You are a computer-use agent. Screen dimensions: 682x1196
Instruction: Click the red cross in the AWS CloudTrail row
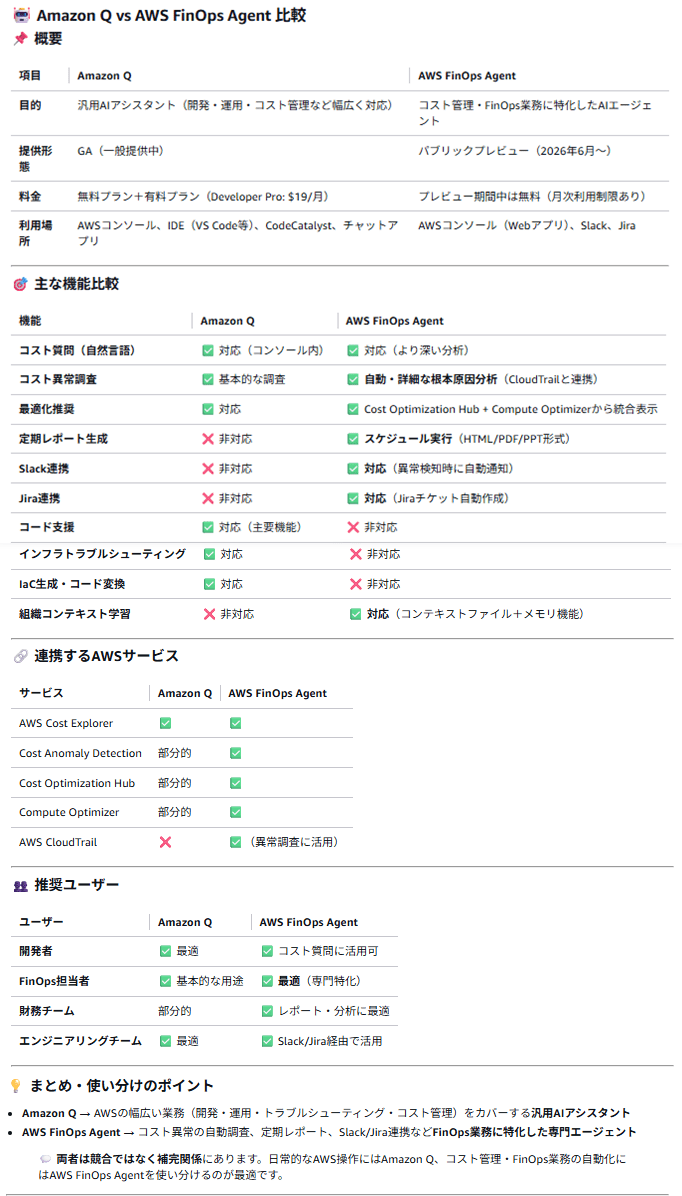[165, 842]
